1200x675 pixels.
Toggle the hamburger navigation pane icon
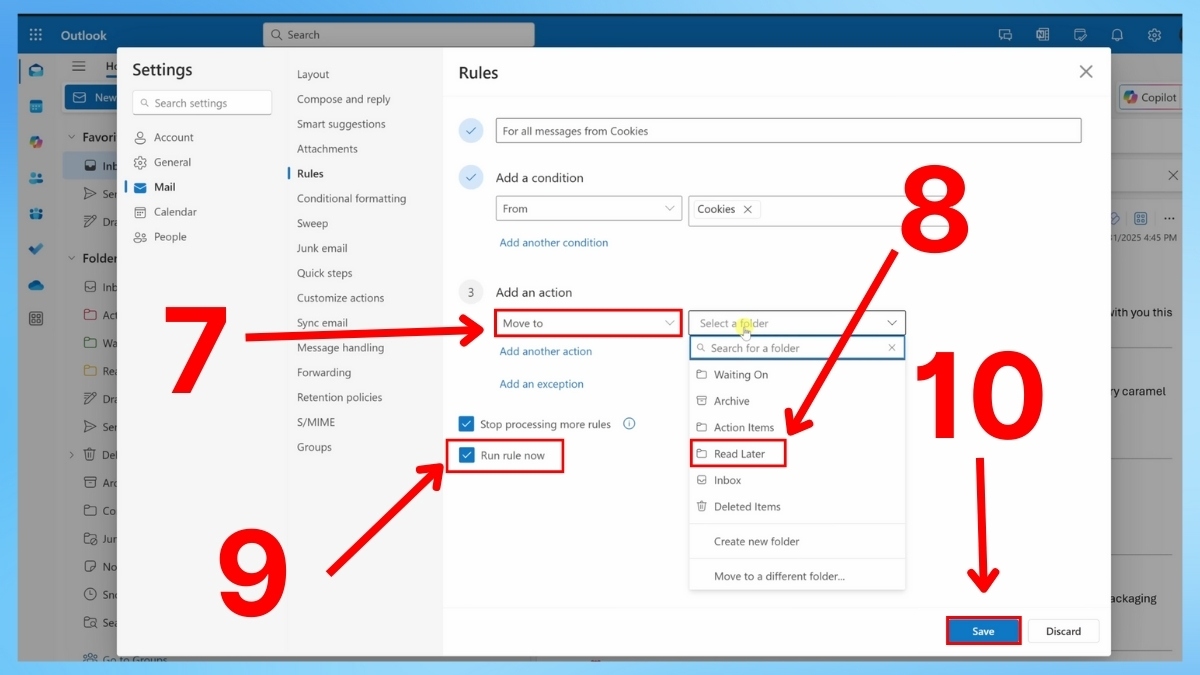(x=79, y=67)
